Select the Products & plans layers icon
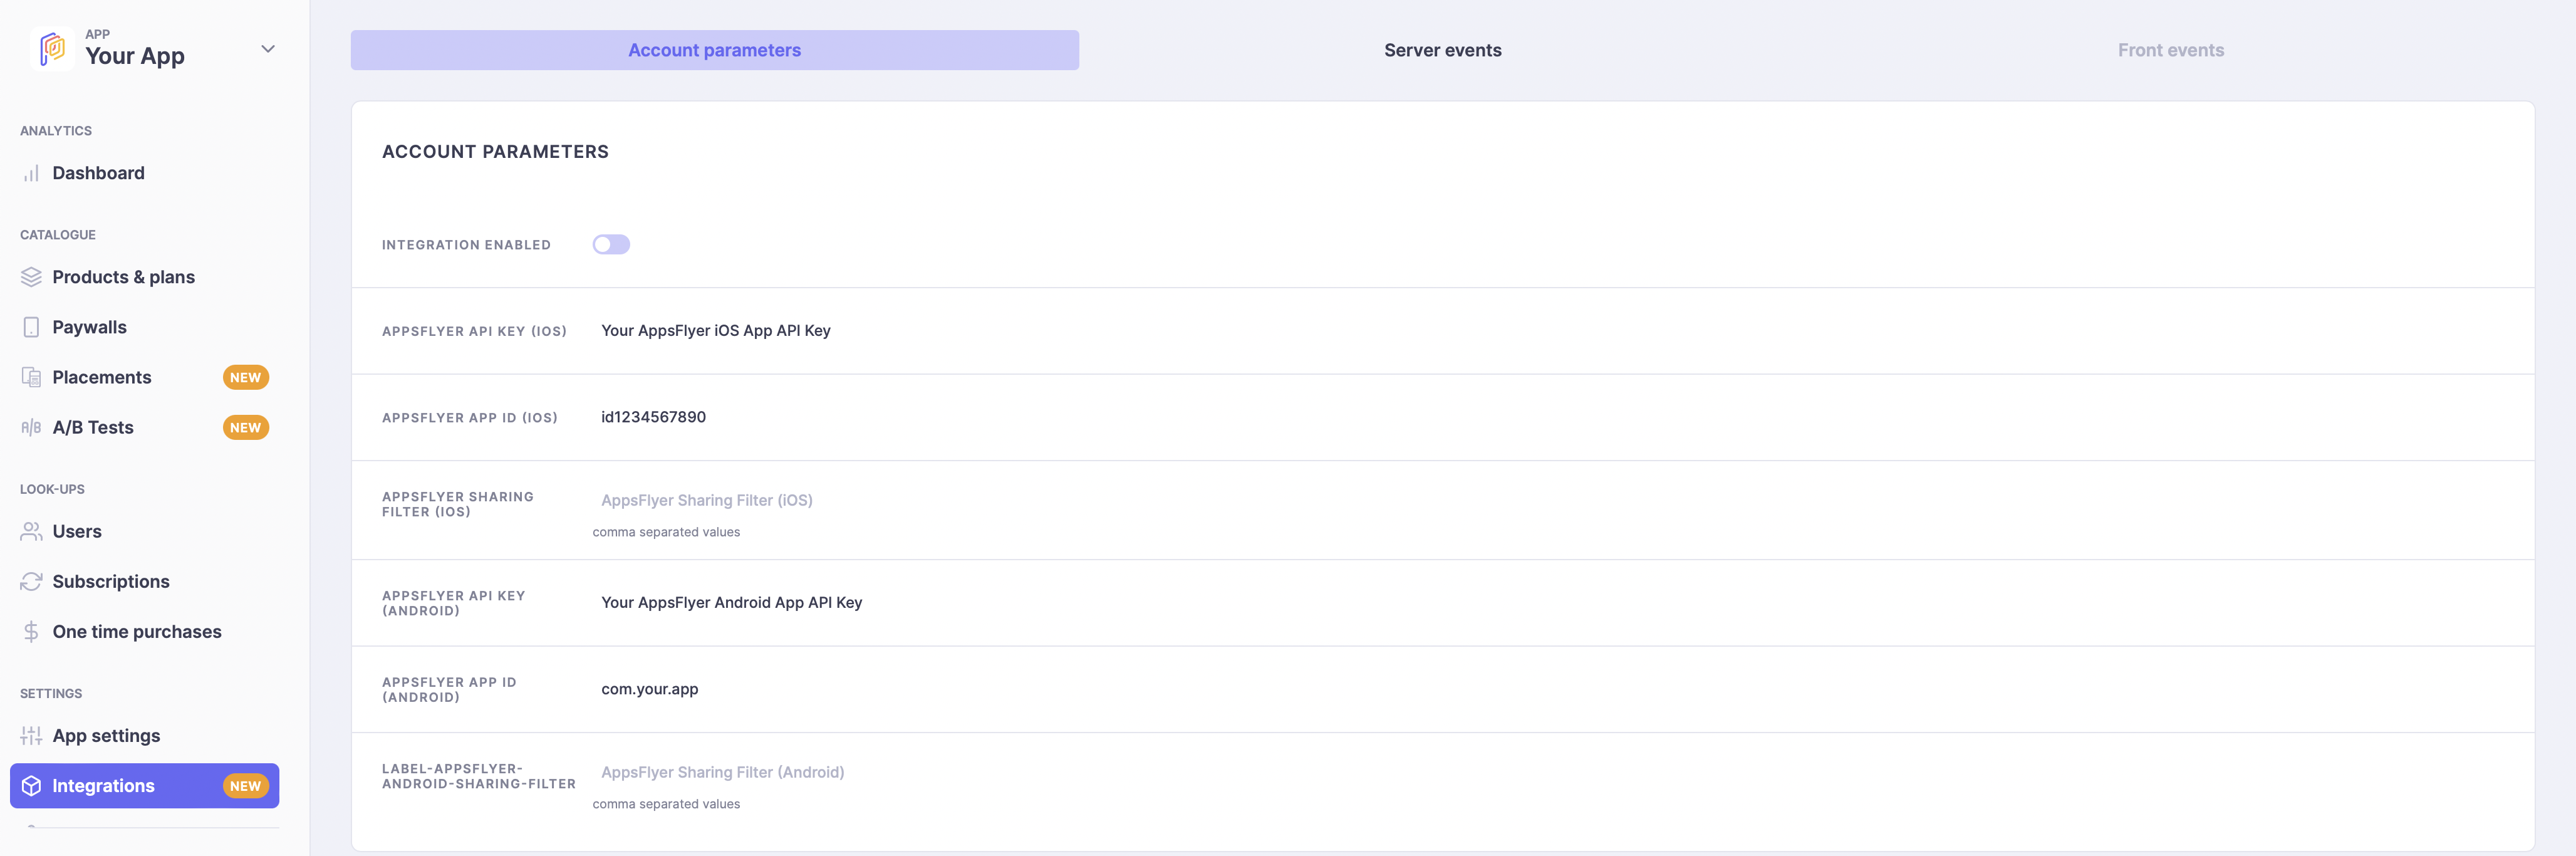This screenshot has height=856, width=2576. pyautogui.click(x=31, y=277)
